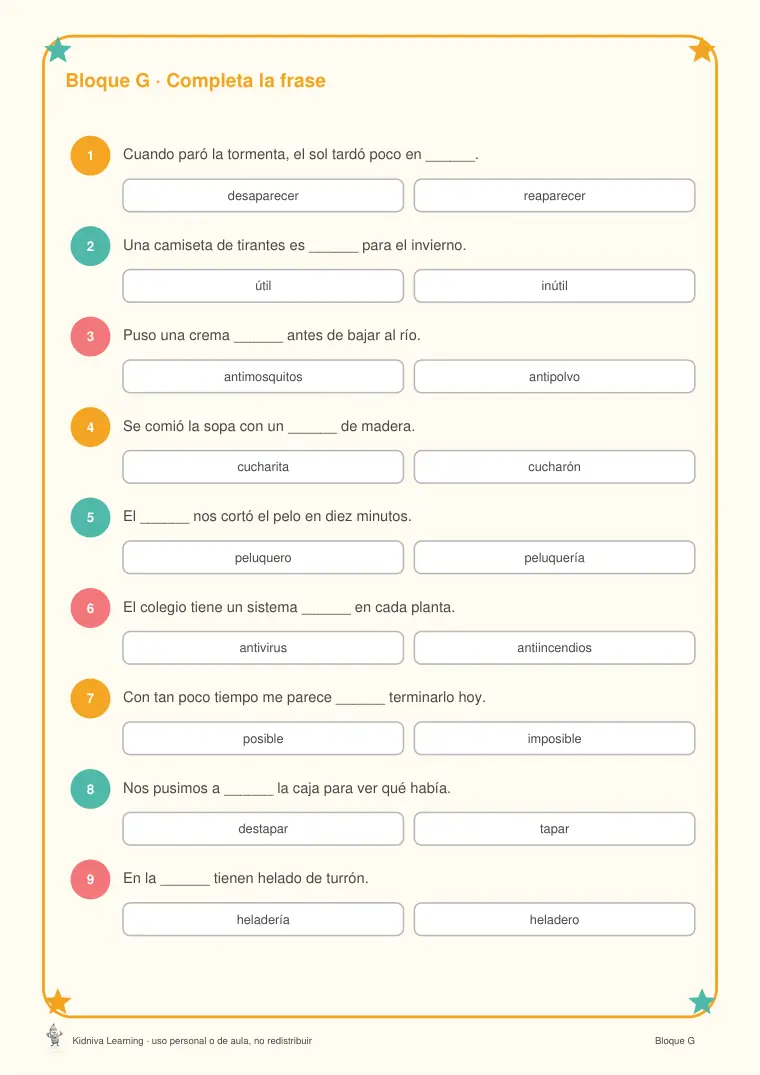Click the teal number 5 circle
Screen dimensions: 760x1075
[90, 518]
